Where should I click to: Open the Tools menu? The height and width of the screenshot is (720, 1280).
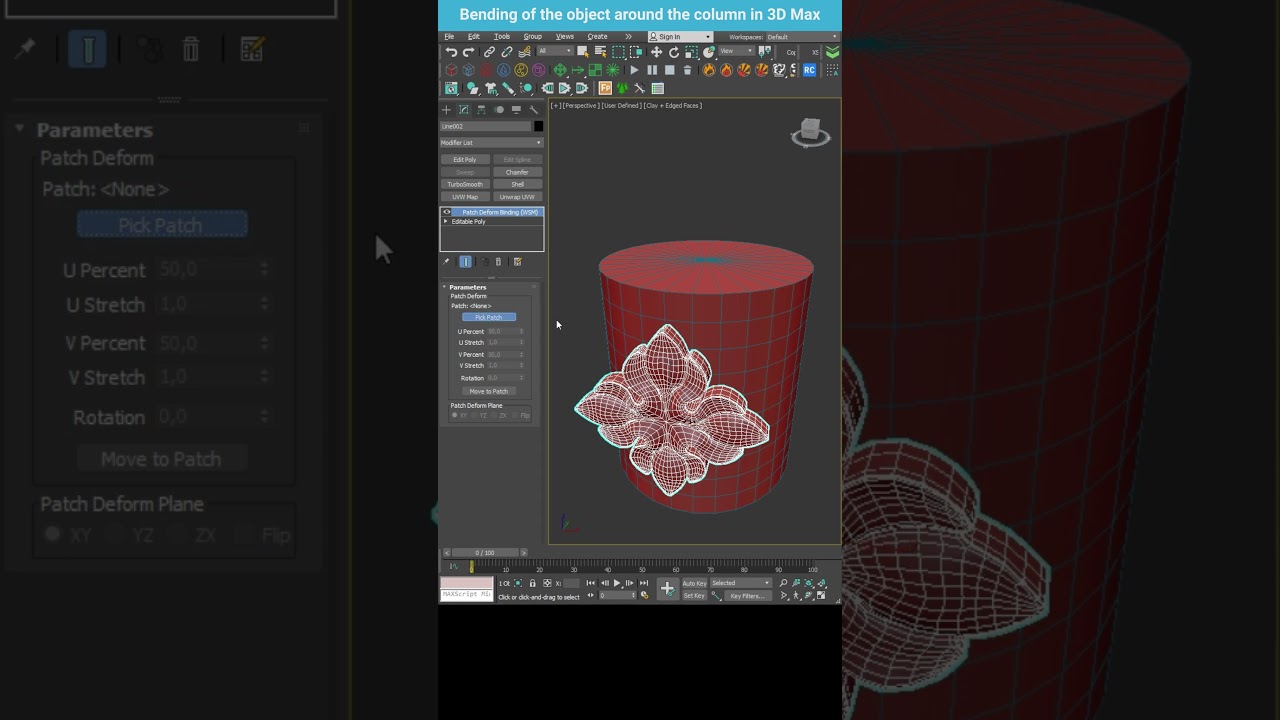[x=502, y=37]
